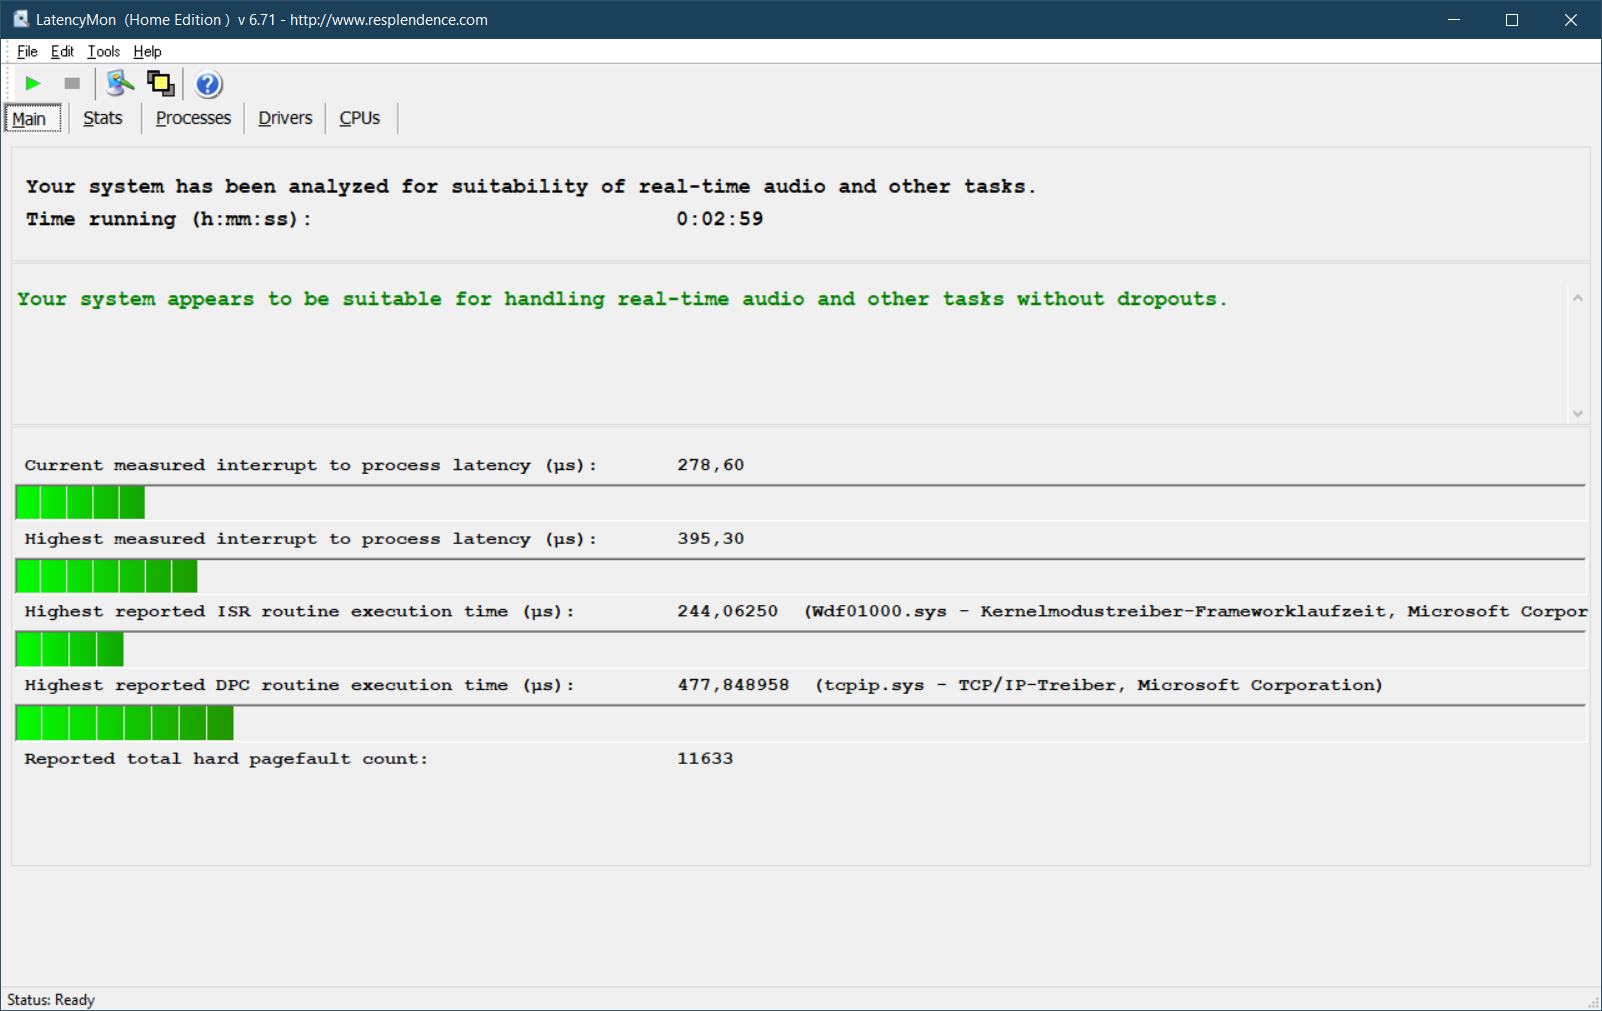Click the window resize grip in the status bar

click(x=1593, y=1002)
